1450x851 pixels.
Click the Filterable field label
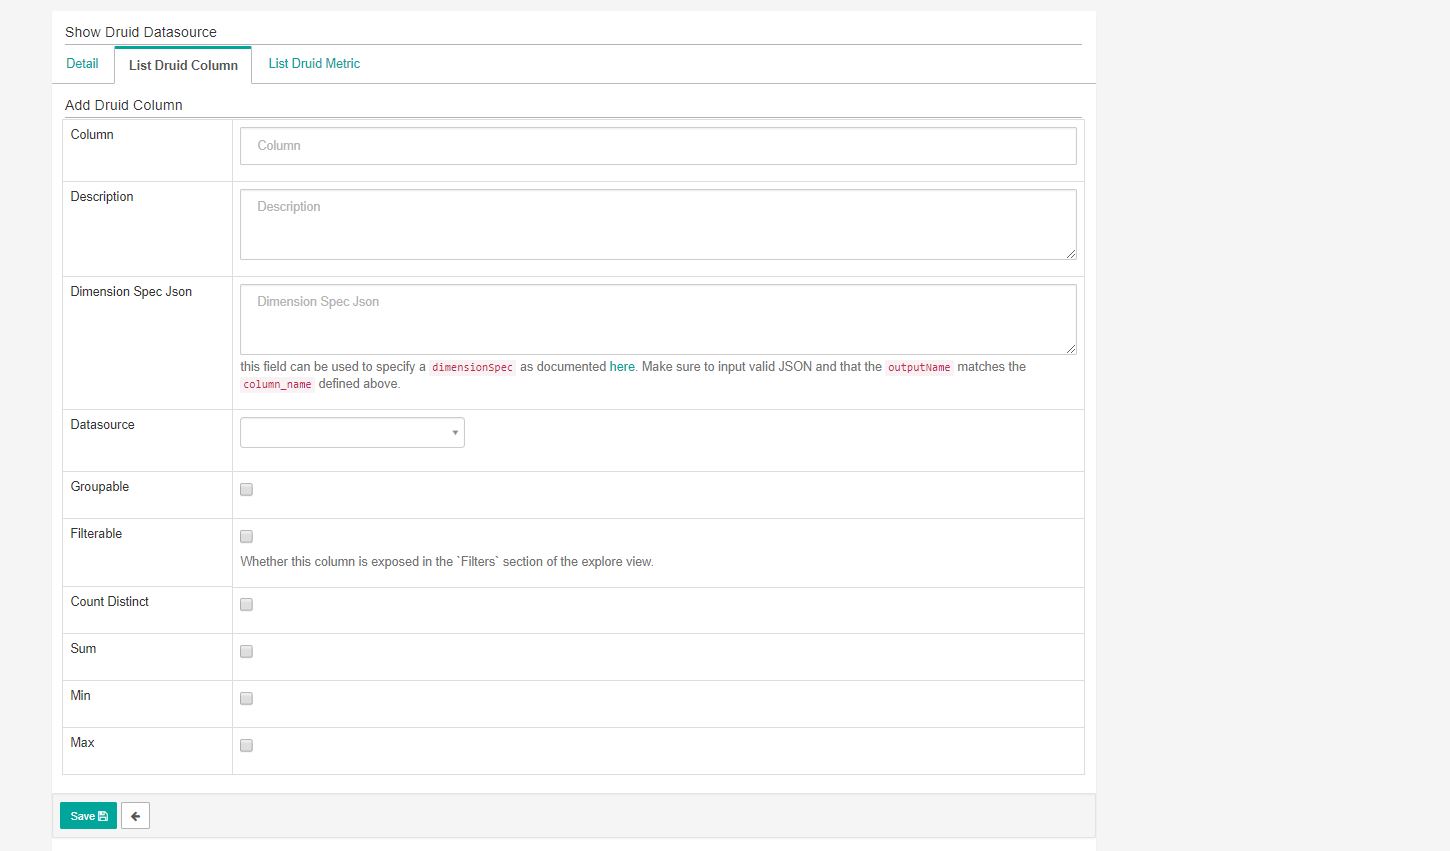point(96,534)
